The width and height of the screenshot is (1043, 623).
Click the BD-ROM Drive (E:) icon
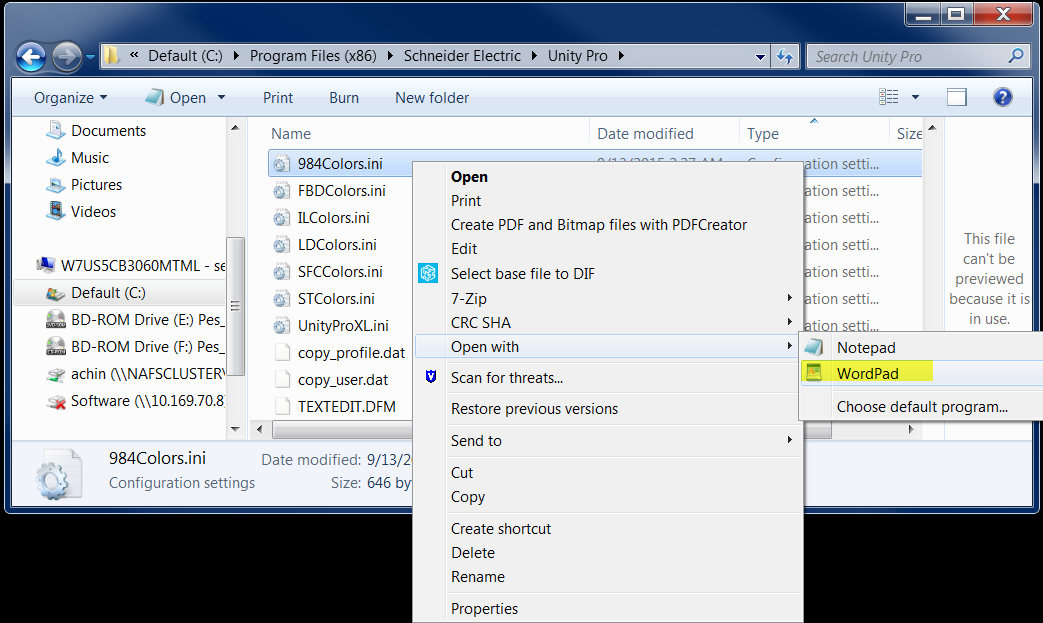click(56, 320)
